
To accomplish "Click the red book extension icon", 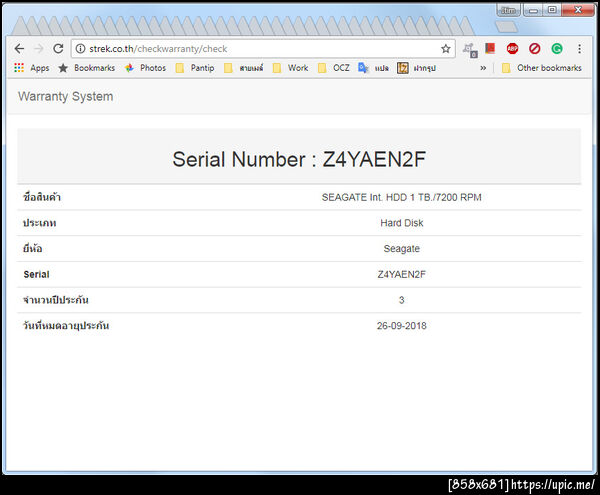I will tap(490, 48).
